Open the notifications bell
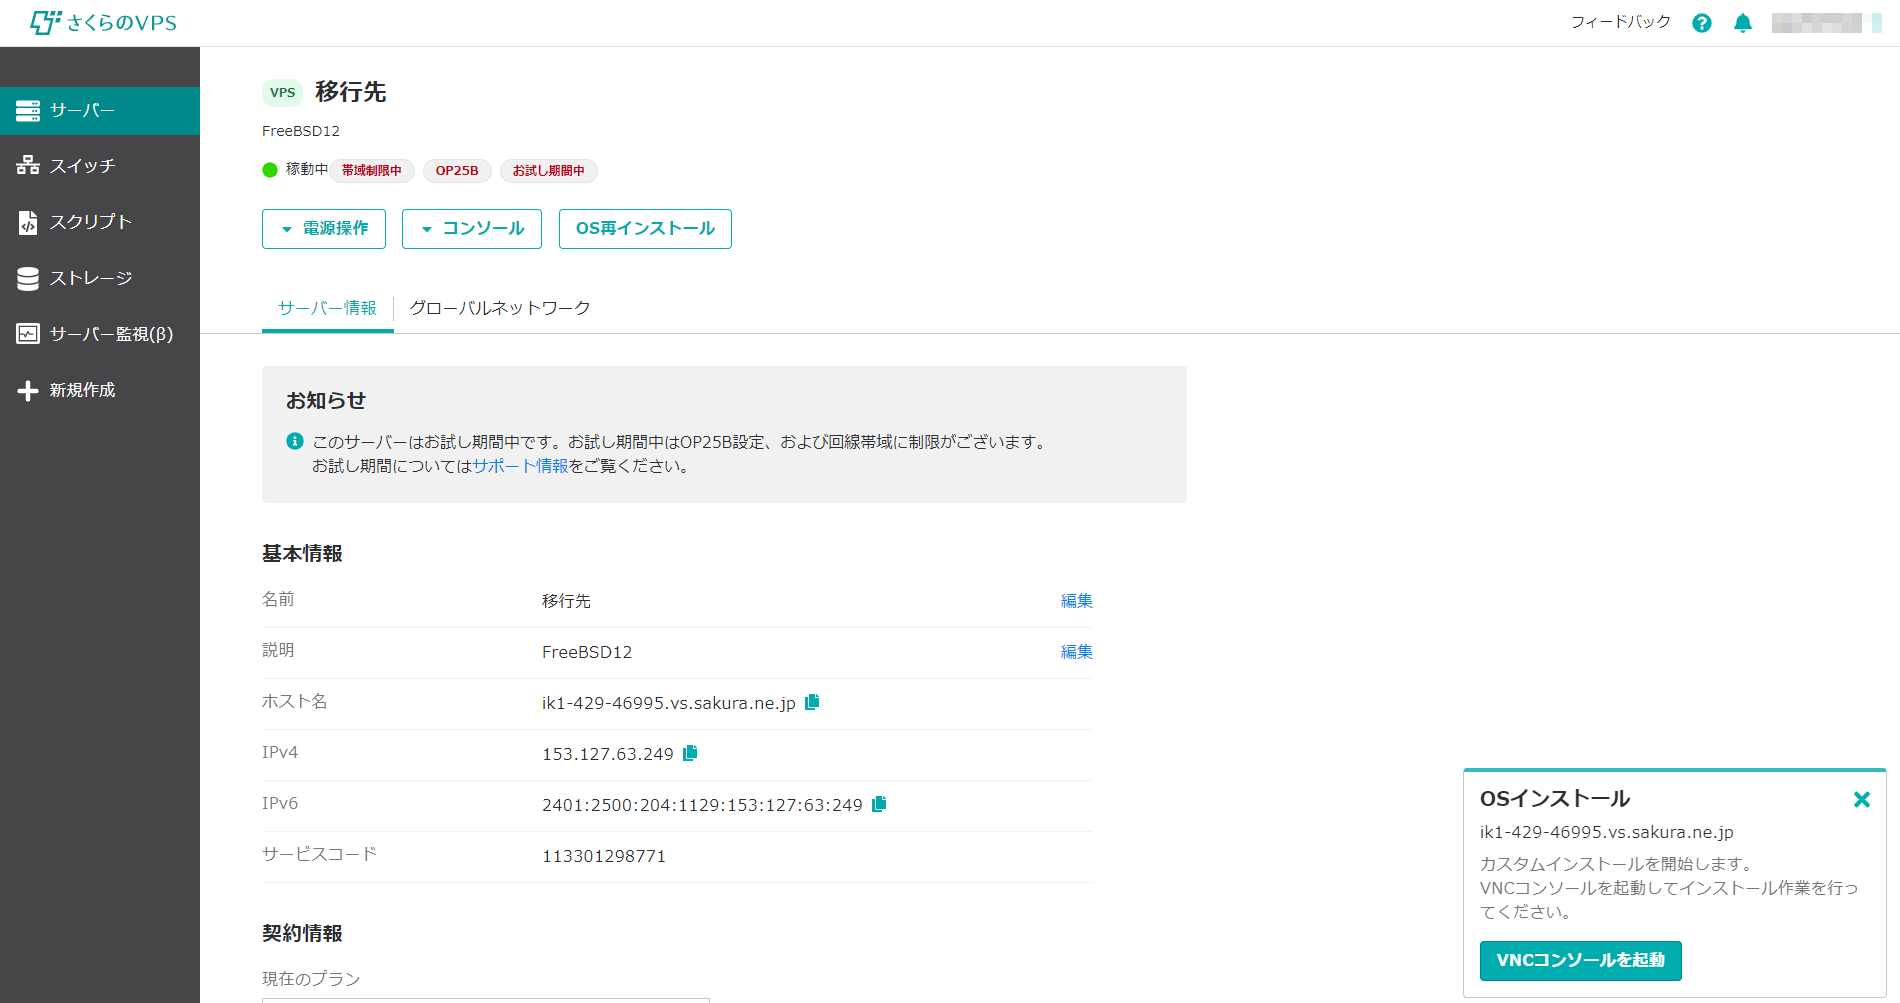 pos(1742,22)
